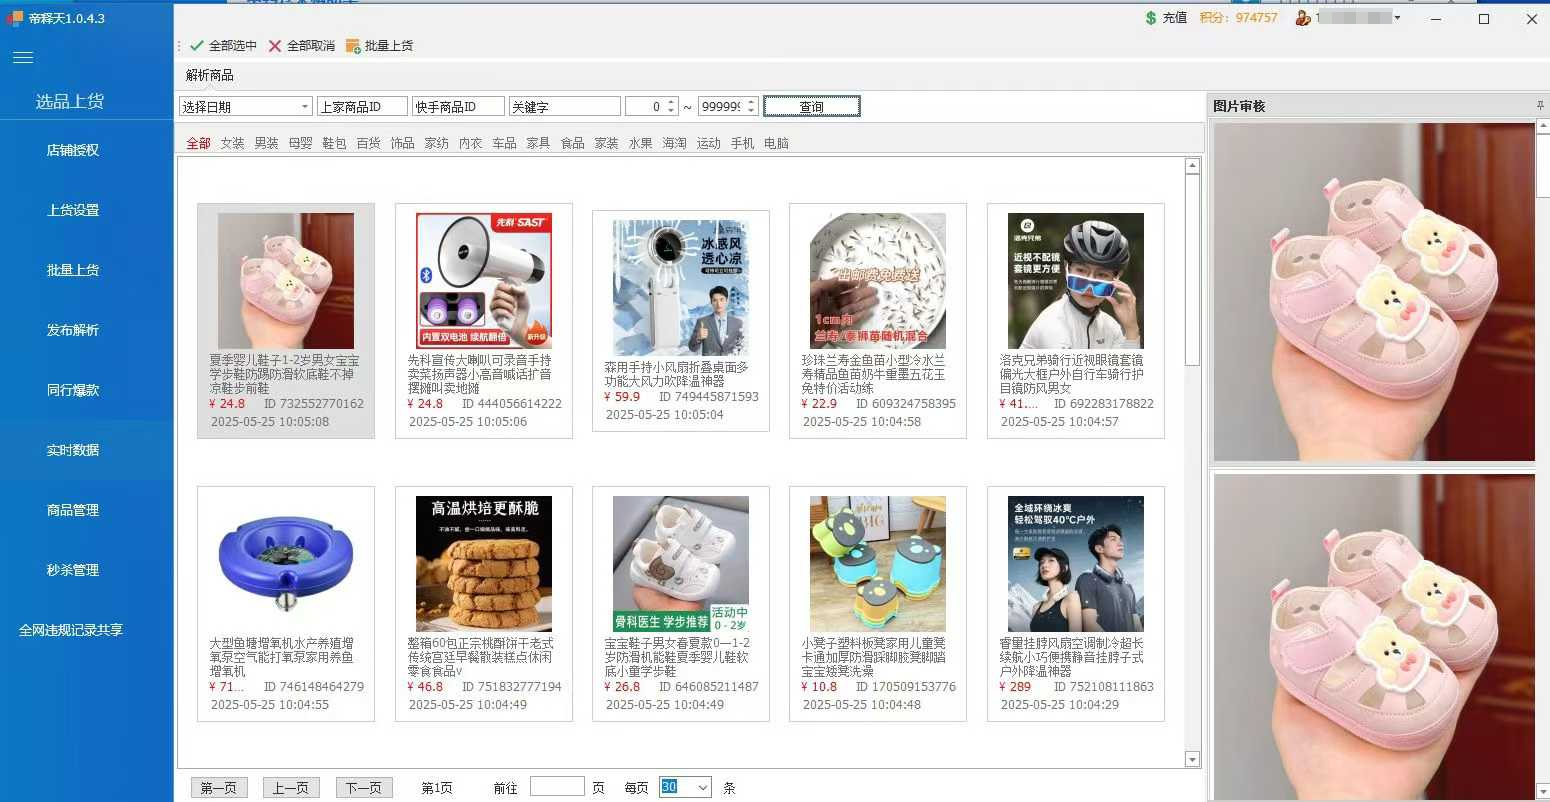1550x802 pixels.
Task: Click the batch listing toolbar icon
Action: tap(353, 46)
